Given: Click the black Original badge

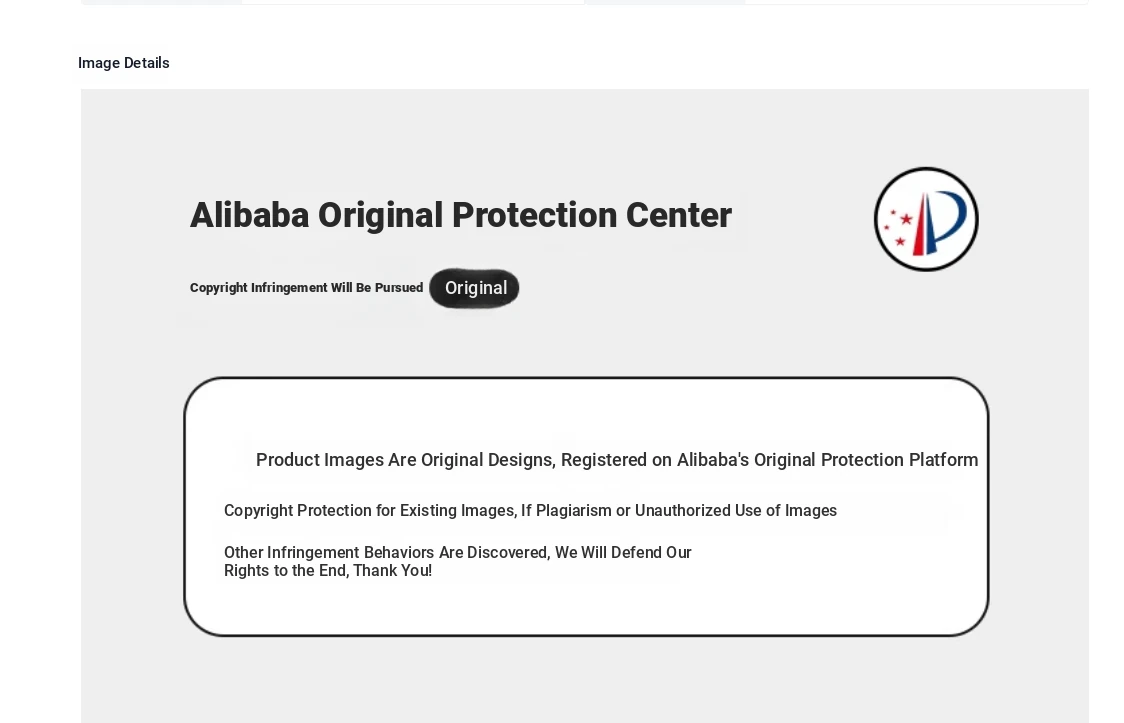Looking at the screenshot, I should point(475,288).
